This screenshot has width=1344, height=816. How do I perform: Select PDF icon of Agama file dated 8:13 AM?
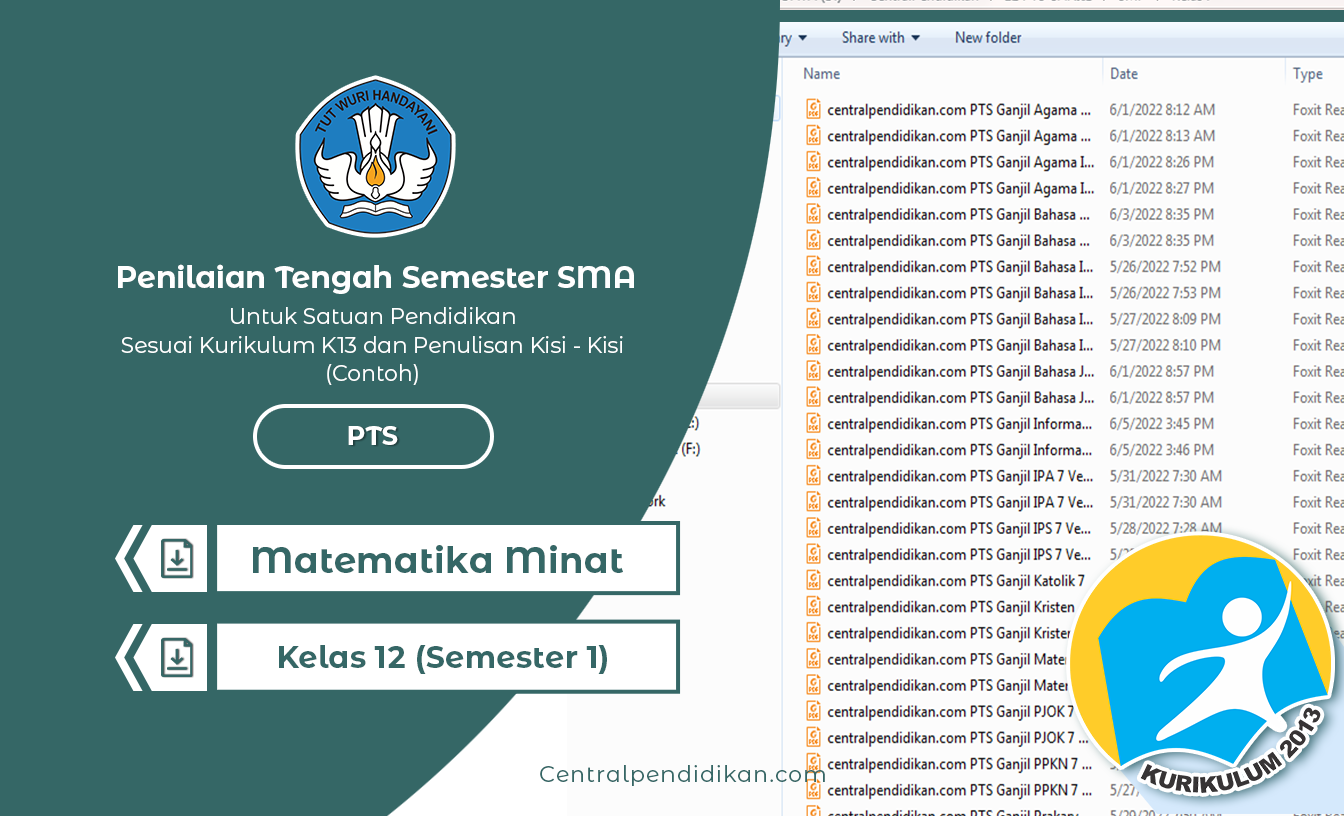pos(814,136)
